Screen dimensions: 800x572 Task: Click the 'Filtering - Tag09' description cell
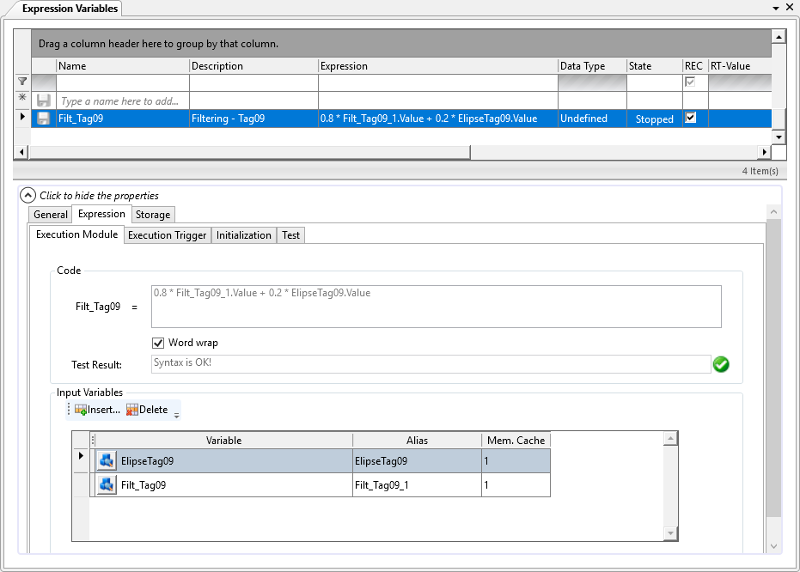pyautogui.click(x=254, y=118)
